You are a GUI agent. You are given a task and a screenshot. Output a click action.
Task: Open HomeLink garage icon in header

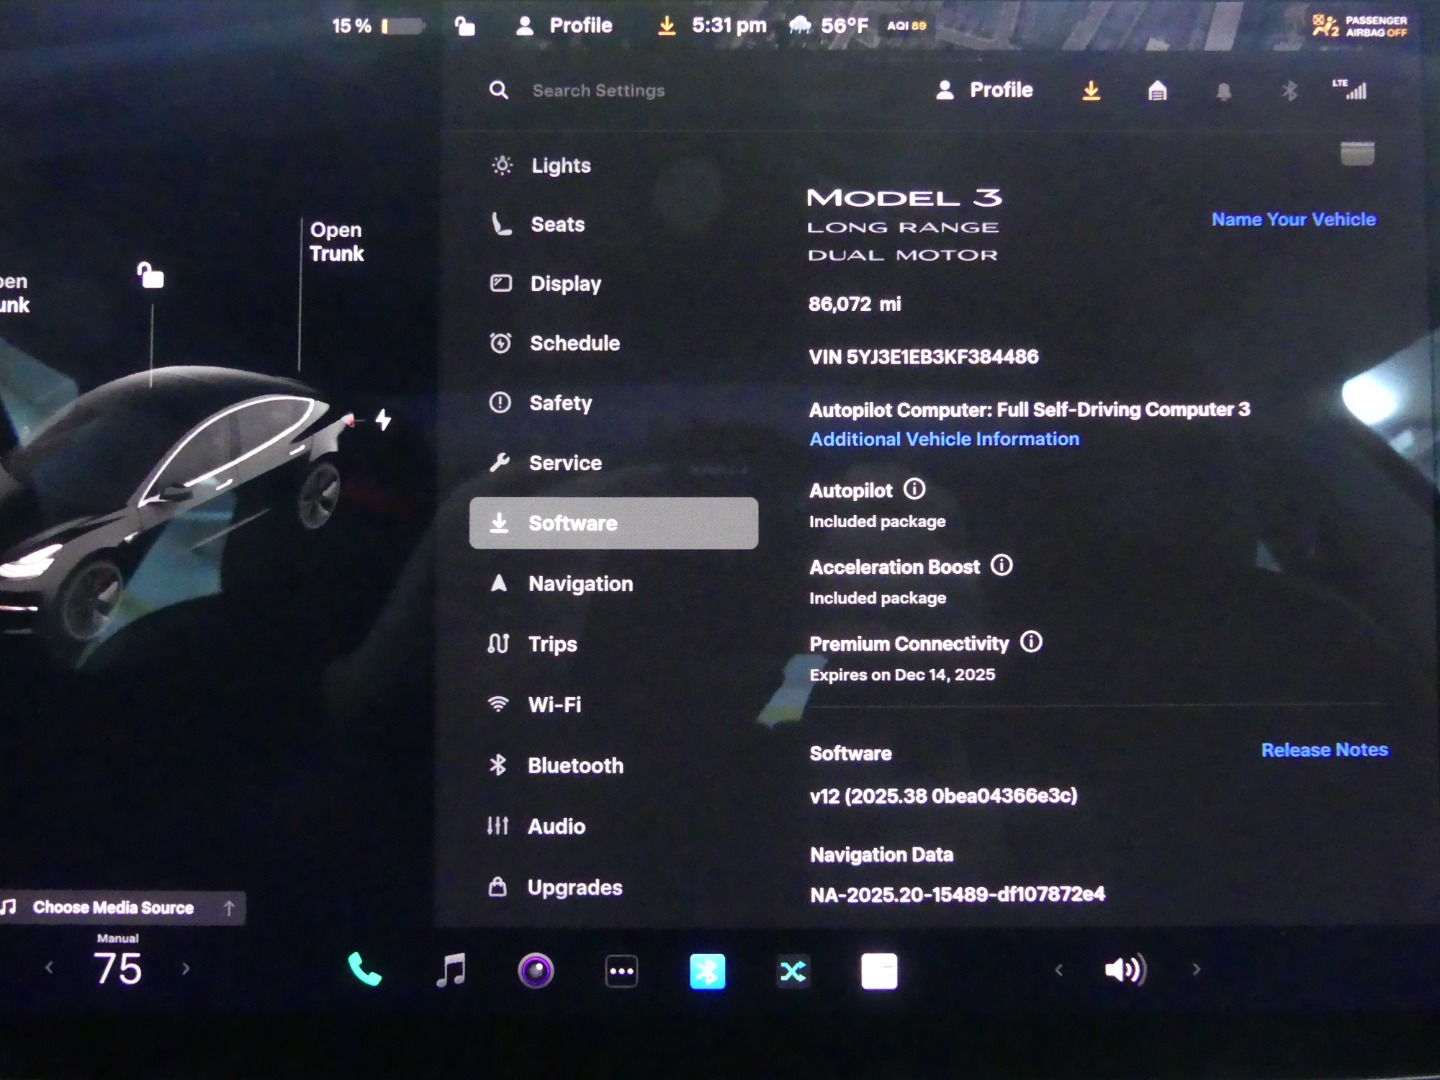click(1157, 91)
